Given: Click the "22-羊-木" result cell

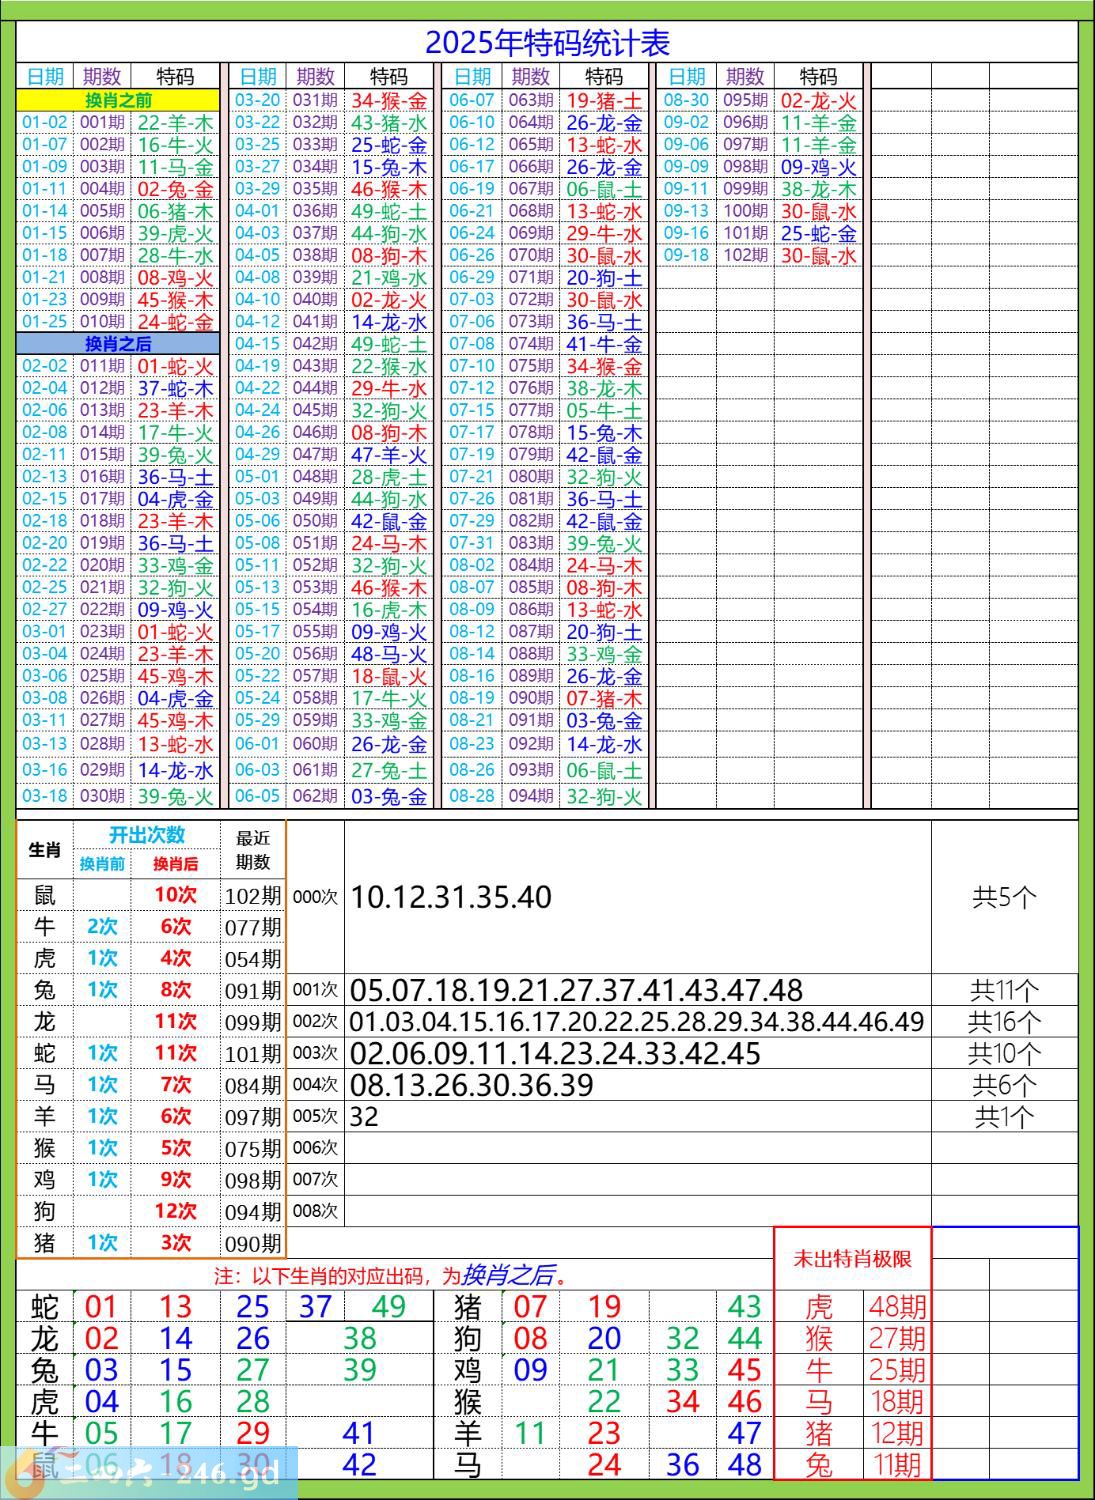Looking at the screenshot, I should [x=175, y=122].
